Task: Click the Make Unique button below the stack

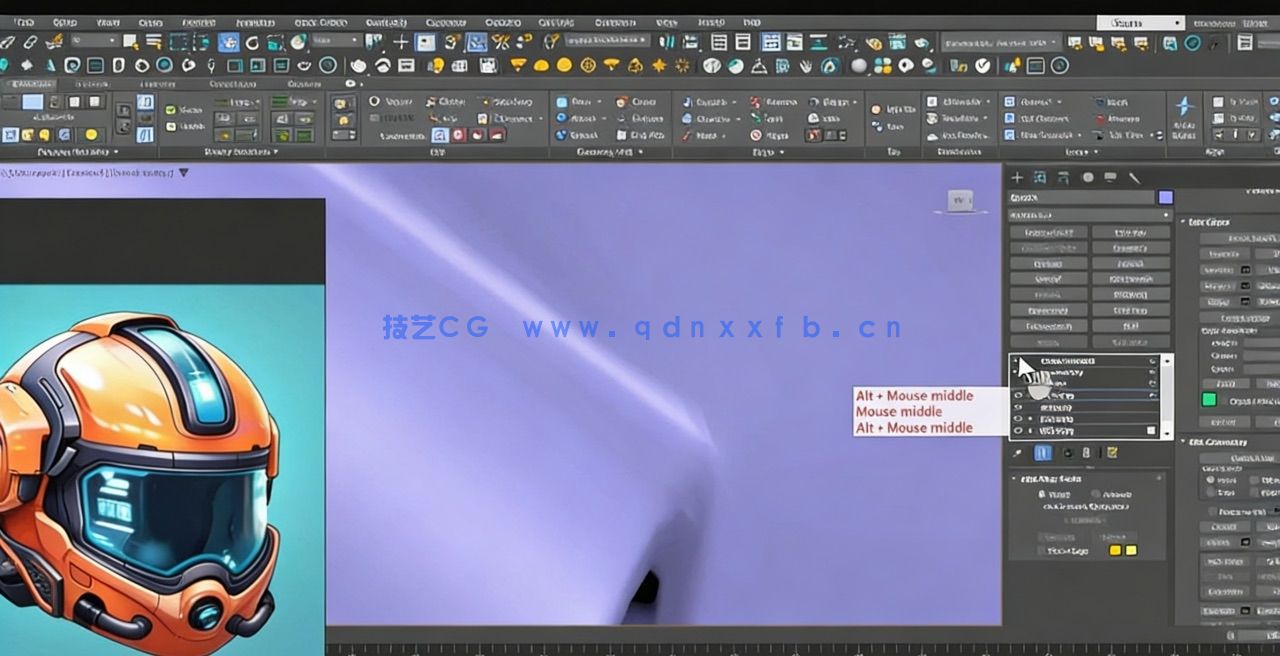Action: [x=1067, y=452]
